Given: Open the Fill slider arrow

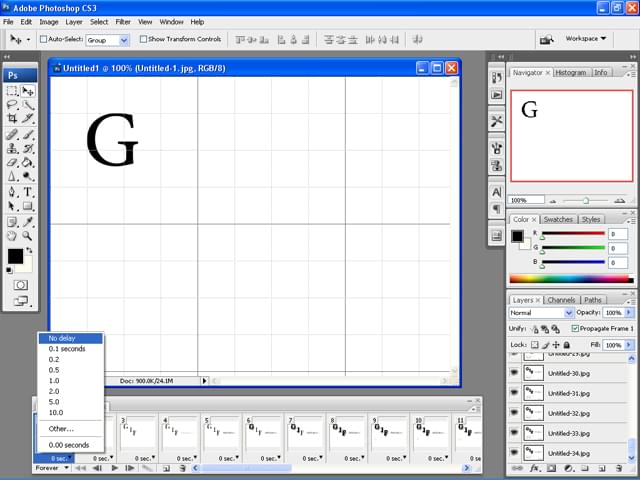Looking at the screenshot, I should (x=629, y=345).
